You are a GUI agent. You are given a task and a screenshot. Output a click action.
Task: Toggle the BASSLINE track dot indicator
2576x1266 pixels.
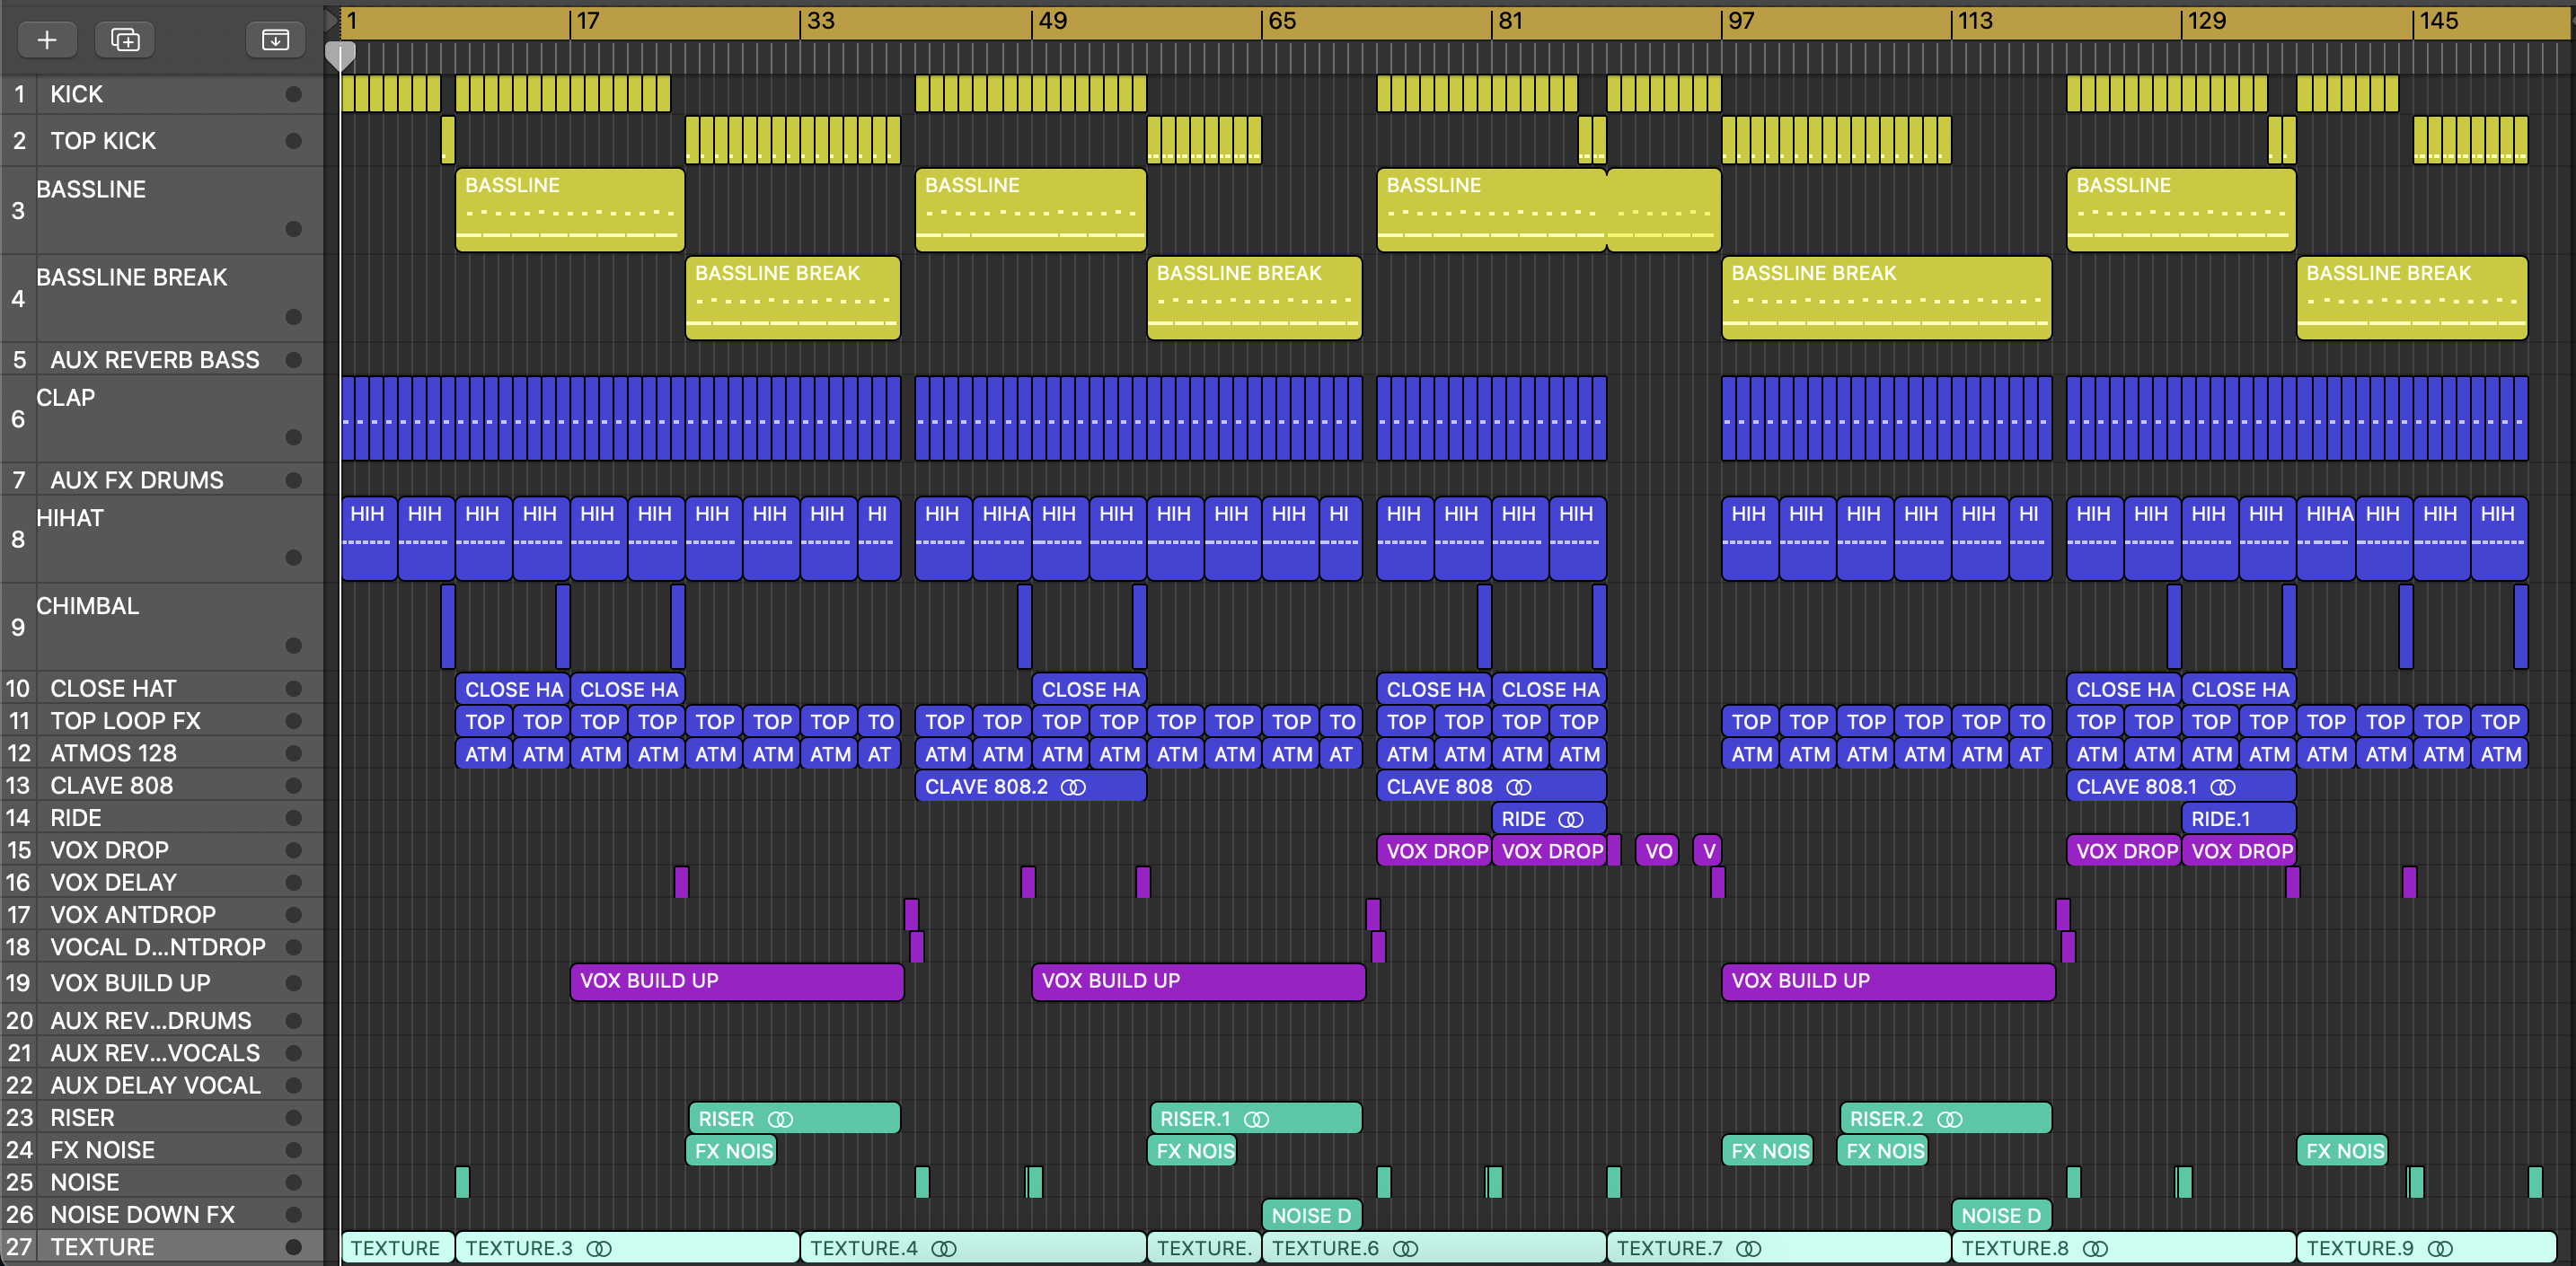click(293, 229)
